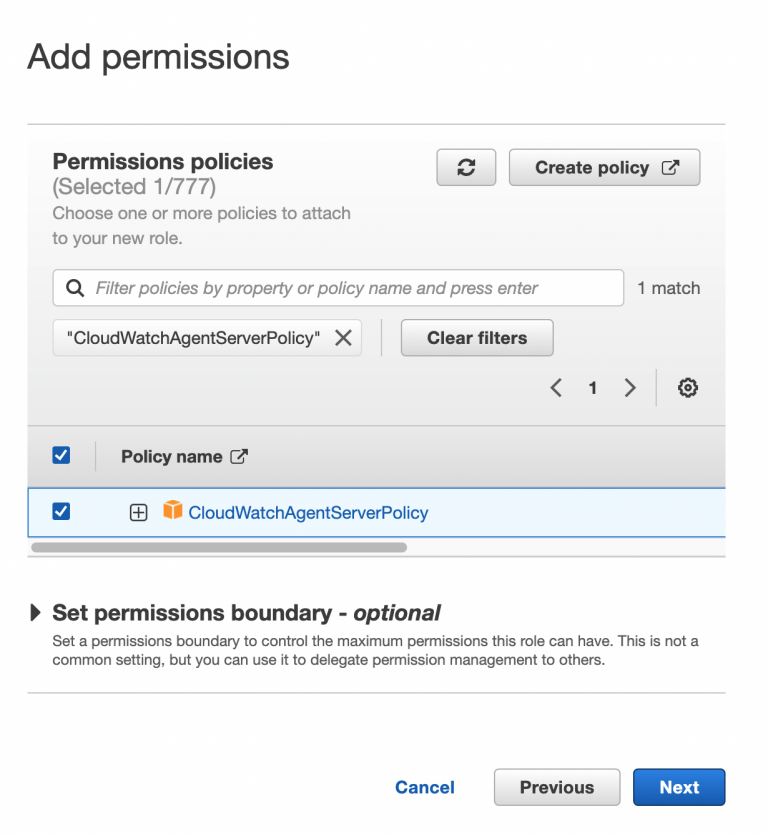Click the orange AWS managed policy icon
The width and height of the screenshot is (768, 834).
(173, 511)
